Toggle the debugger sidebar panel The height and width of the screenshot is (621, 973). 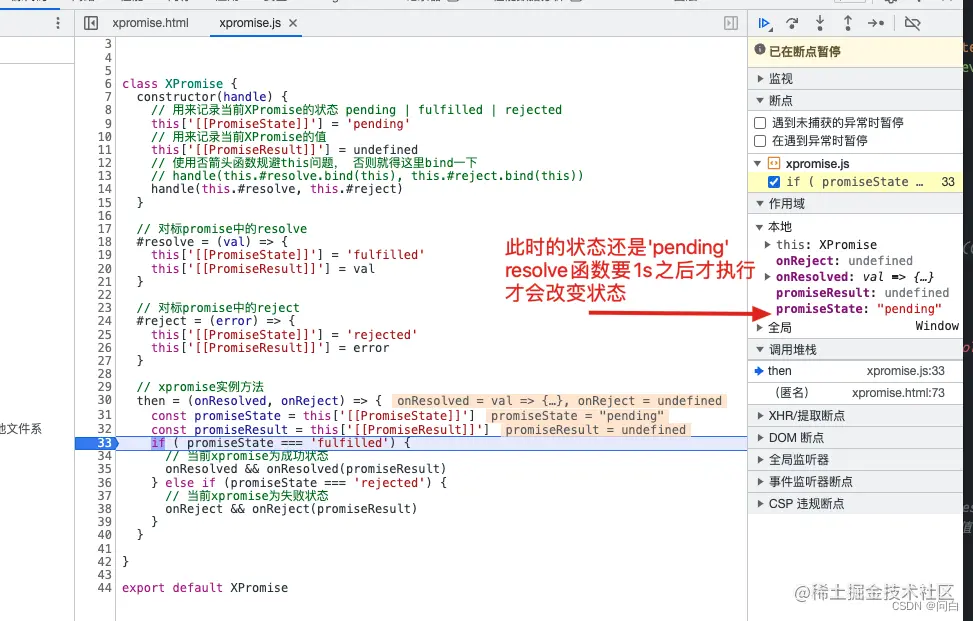pos(731,23)
